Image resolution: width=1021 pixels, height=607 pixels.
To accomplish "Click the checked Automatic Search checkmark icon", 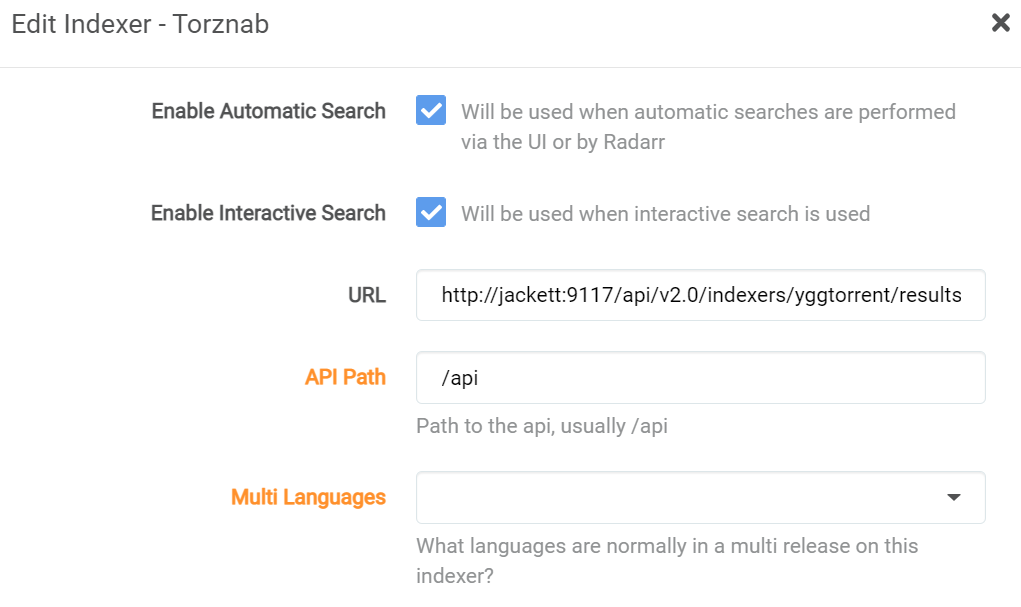I will [430, 110].
